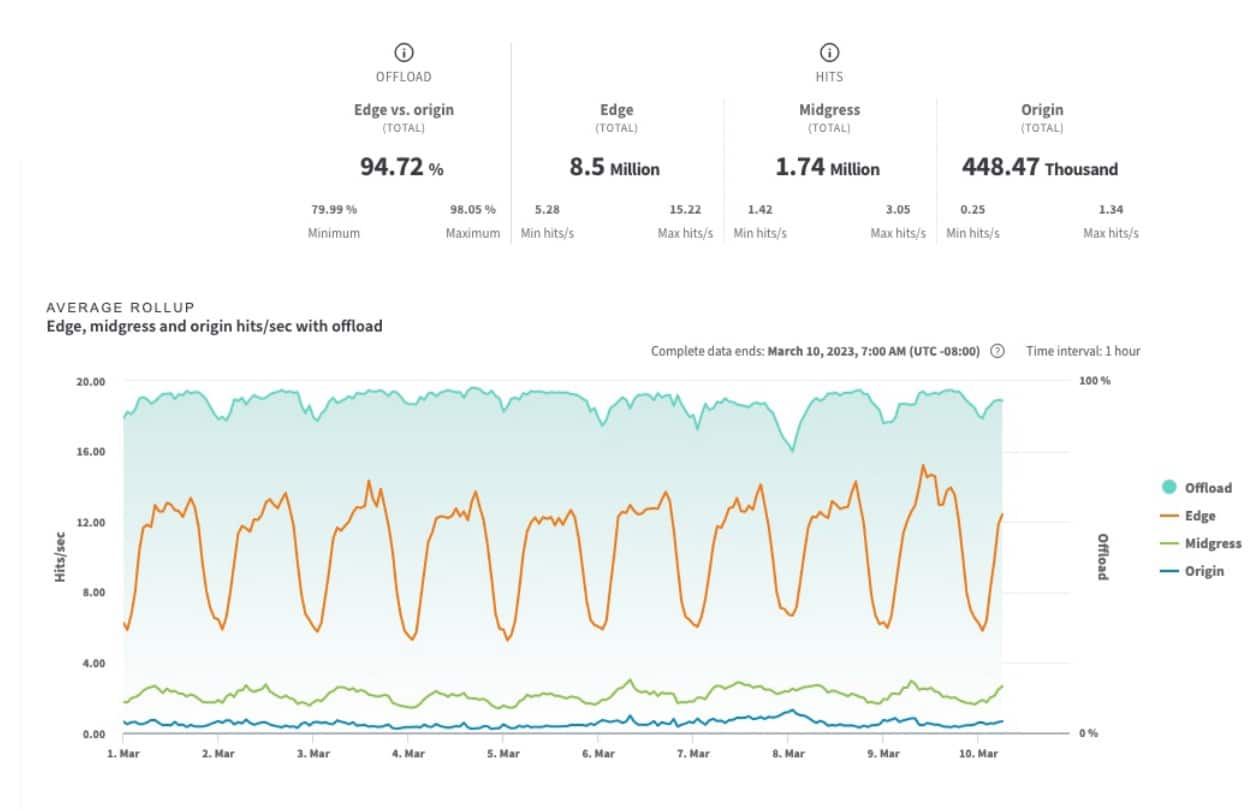Viewport: 1260px width, 810px height.
Task: Click the 8. Mar x-axis marker
Action: click(x=788, y=753)
